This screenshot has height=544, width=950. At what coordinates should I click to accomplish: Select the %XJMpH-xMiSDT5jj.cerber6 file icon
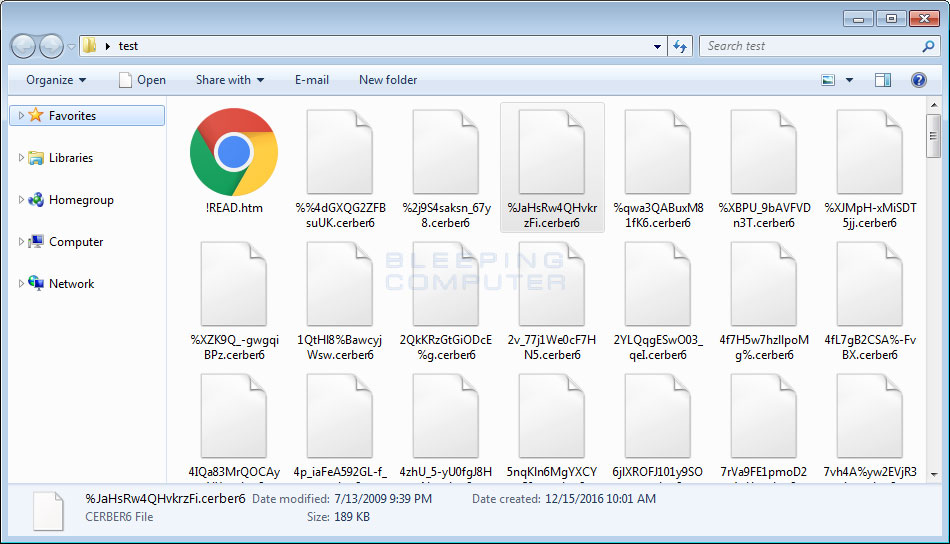click(x=870, y=152)
